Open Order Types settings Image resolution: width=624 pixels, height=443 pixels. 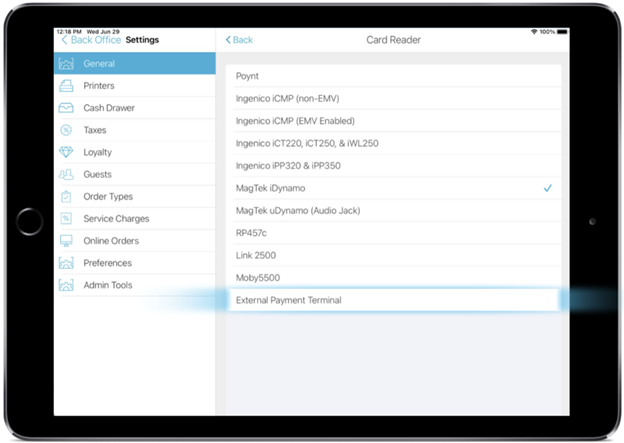click(x=135, y=197)
